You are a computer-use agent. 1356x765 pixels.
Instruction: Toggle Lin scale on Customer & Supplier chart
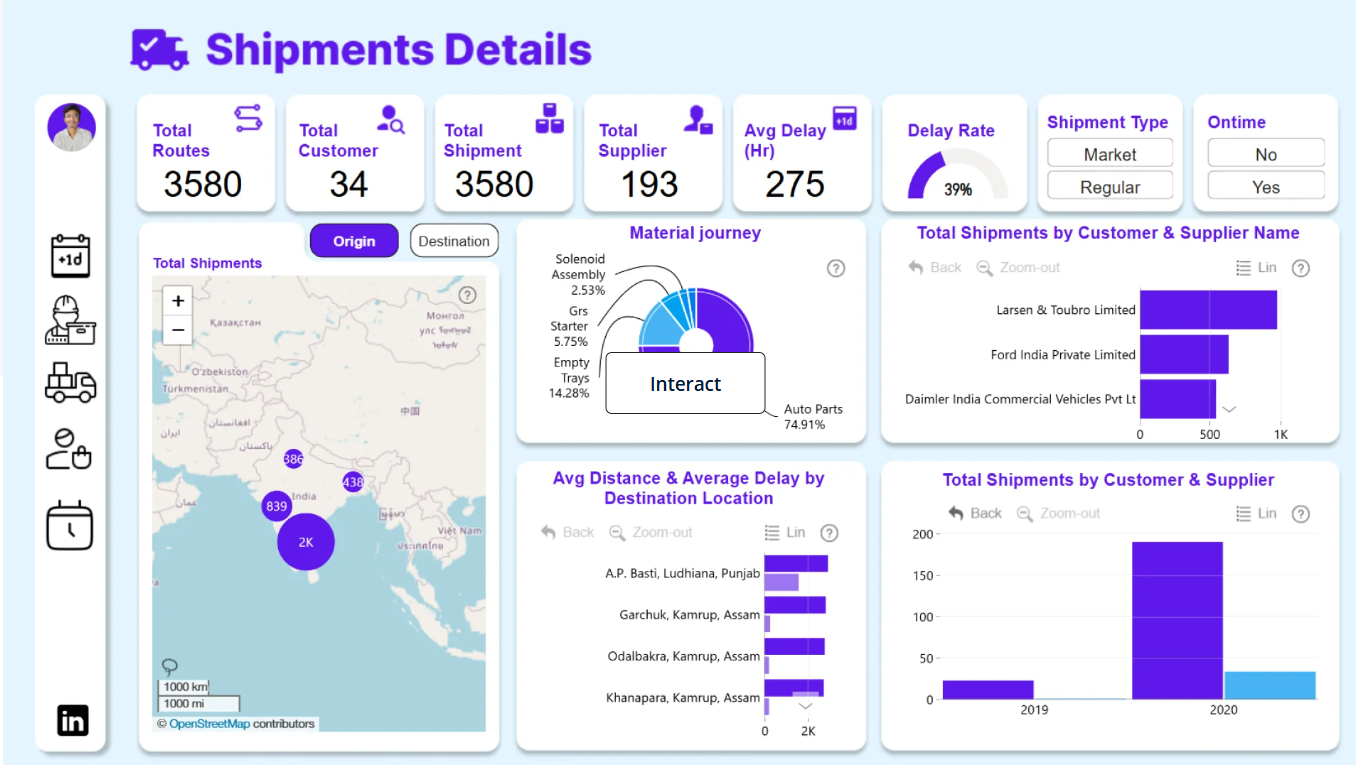tap(1256, 513)
